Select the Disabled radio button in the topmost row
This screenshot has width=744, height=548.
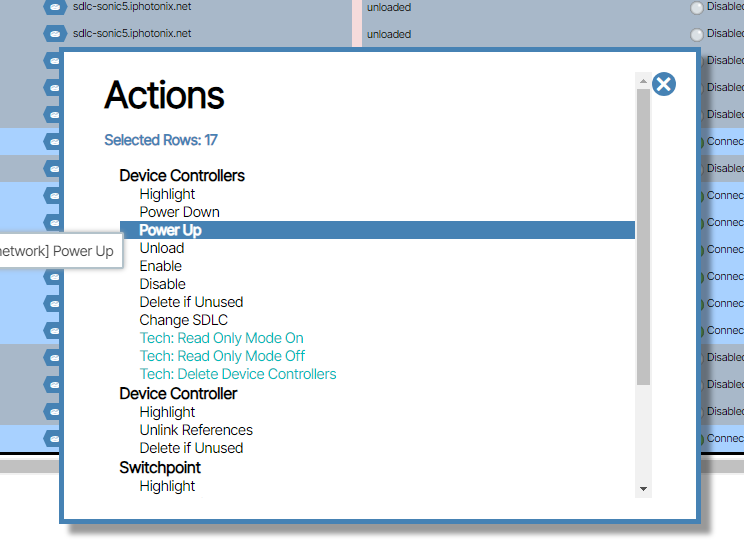pos(697,7)
